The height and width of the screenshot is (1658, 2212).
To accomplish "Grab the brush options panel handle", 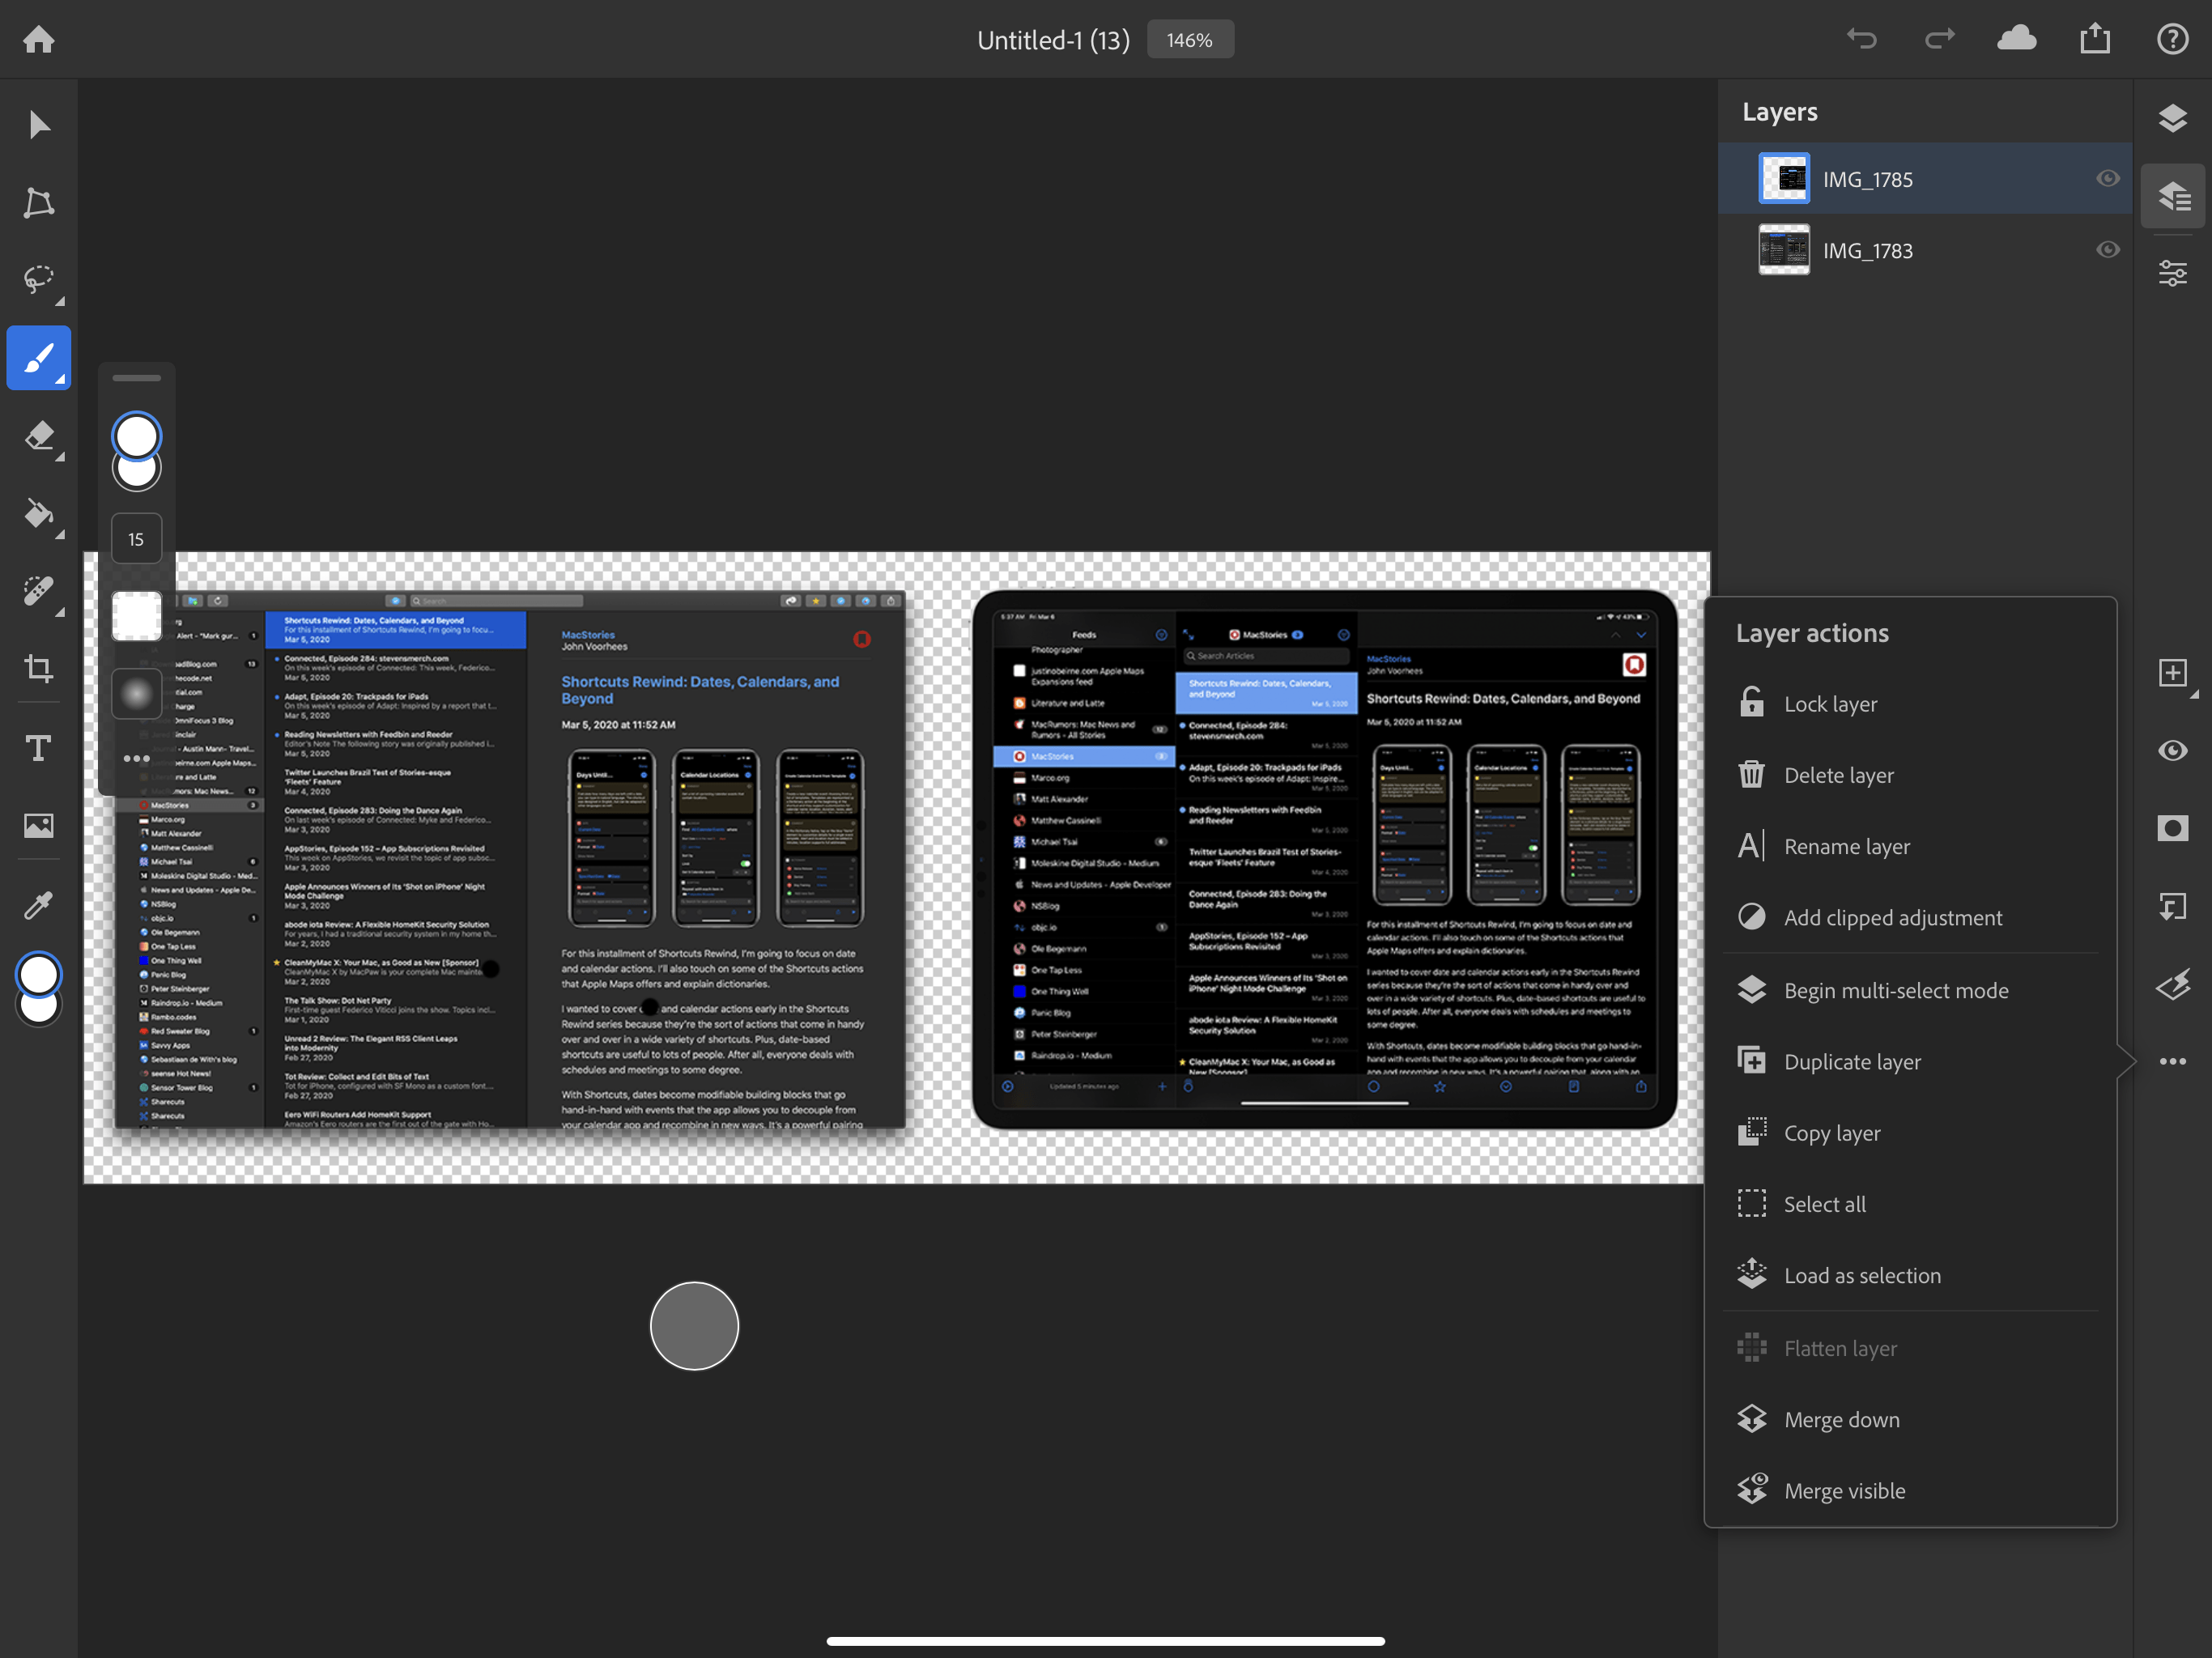I will (136, 378).
